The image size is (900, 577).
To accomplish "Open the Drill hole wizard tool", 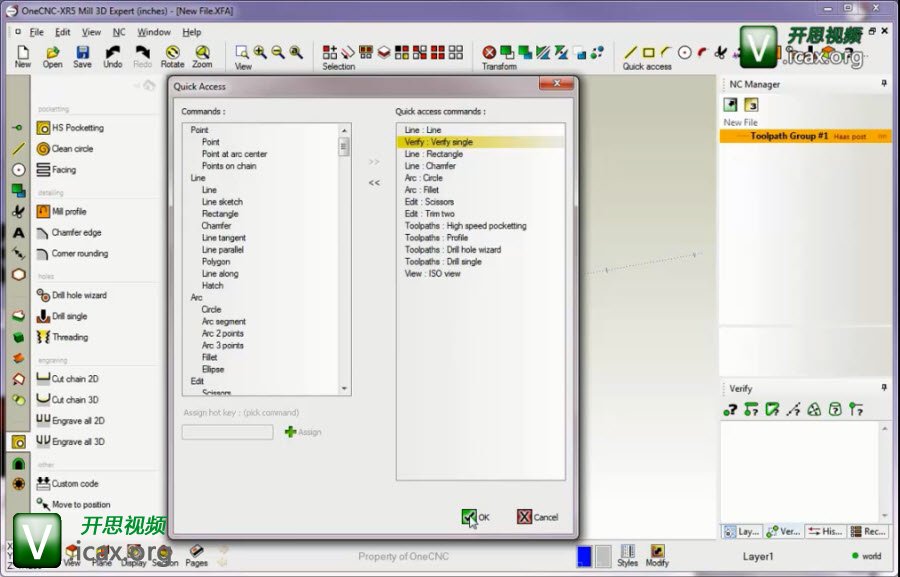I will [x=44, y=295].
